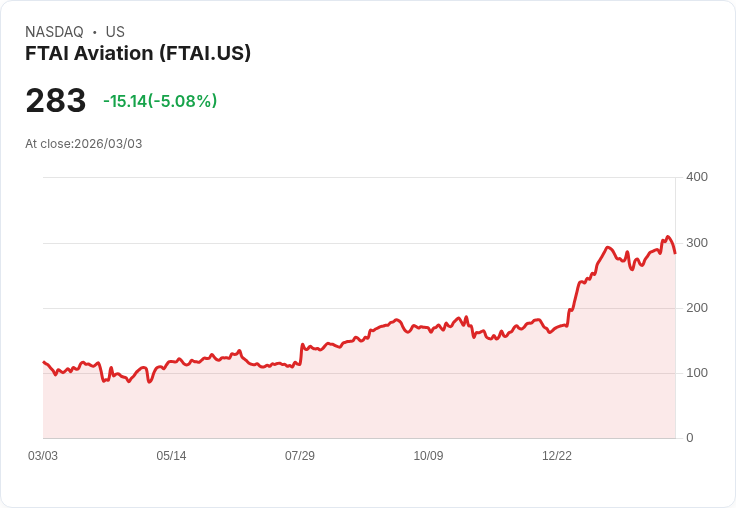This screenshot has width=736, height=508.
Task: Click the 05/14 x-axis date label
Action: (171, 456)
